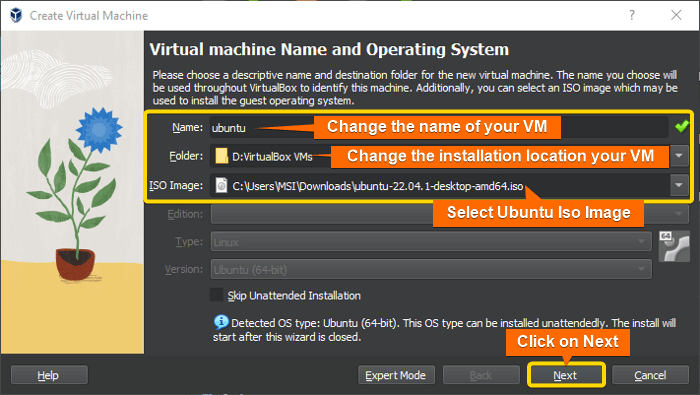Screen dimensions: 700x395
Task: Click the Name label
Action: coord(188,128)
